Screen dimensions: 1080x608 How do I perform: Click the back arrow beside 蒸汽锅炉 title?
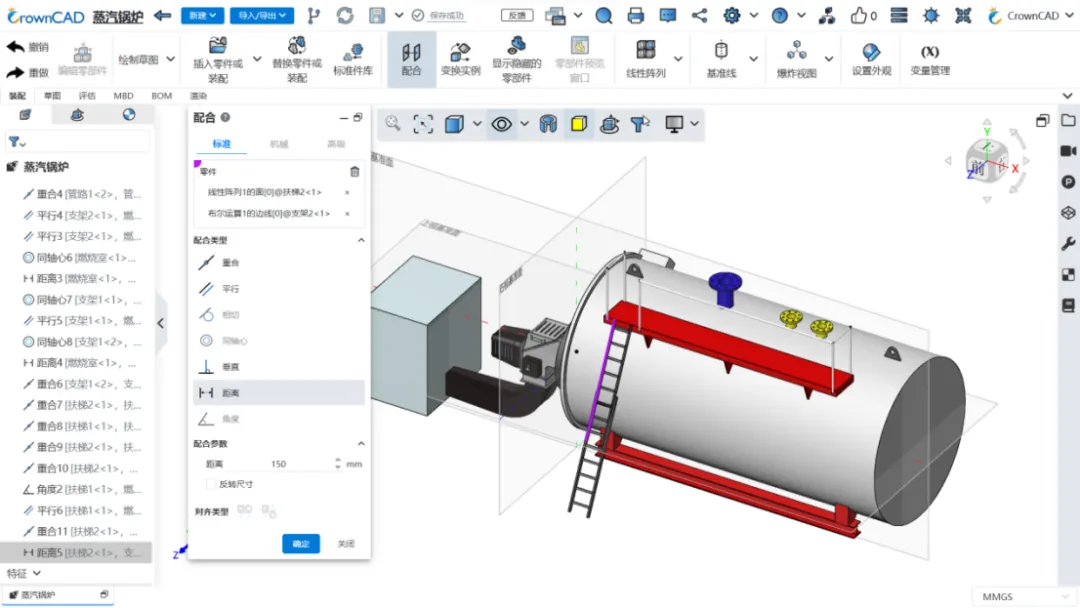pos(163,15)
